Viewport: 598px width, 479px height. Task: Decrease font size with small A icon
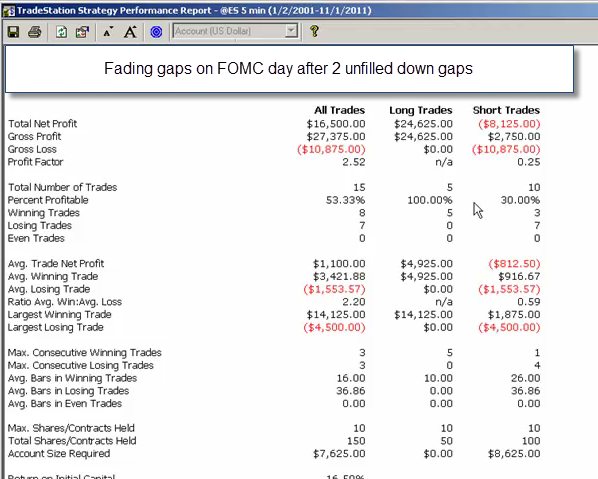point(108,32)
